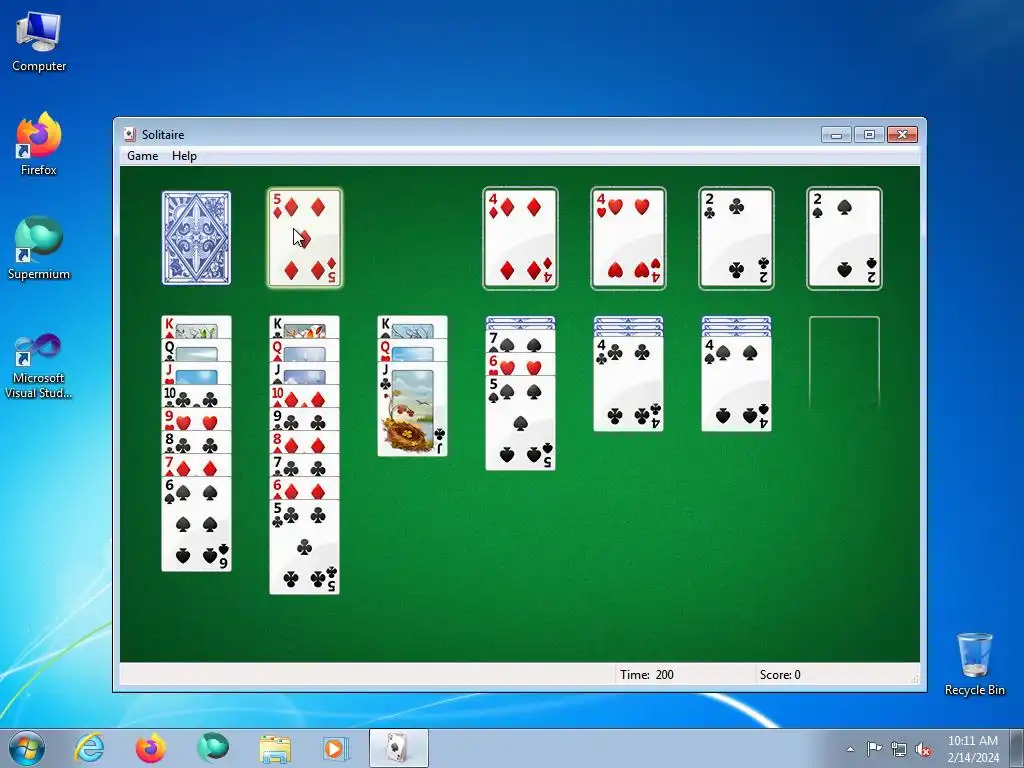Image resolution: width=1024 pixels, height=768 pixels.
Task: Select the 9 of clubs in second column
Action: 304,420
